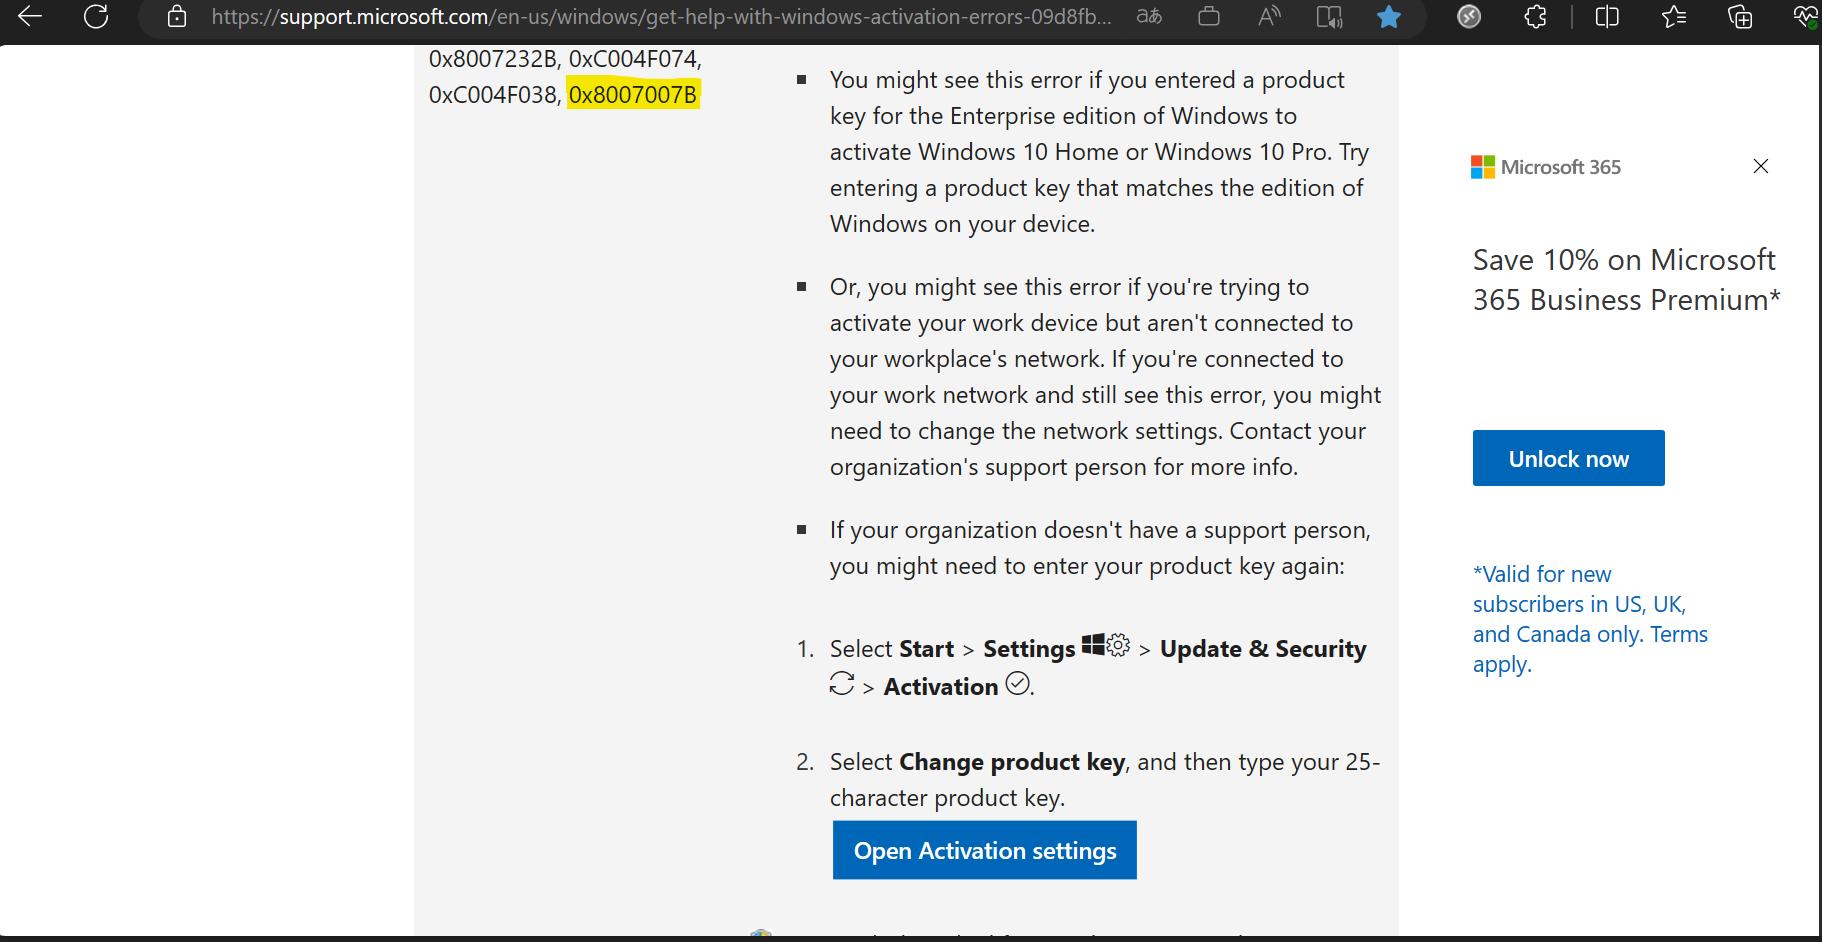Dismiss the Microsoft 365 promotion
The image size is (1822, 942).
(x=1761, y=166)
